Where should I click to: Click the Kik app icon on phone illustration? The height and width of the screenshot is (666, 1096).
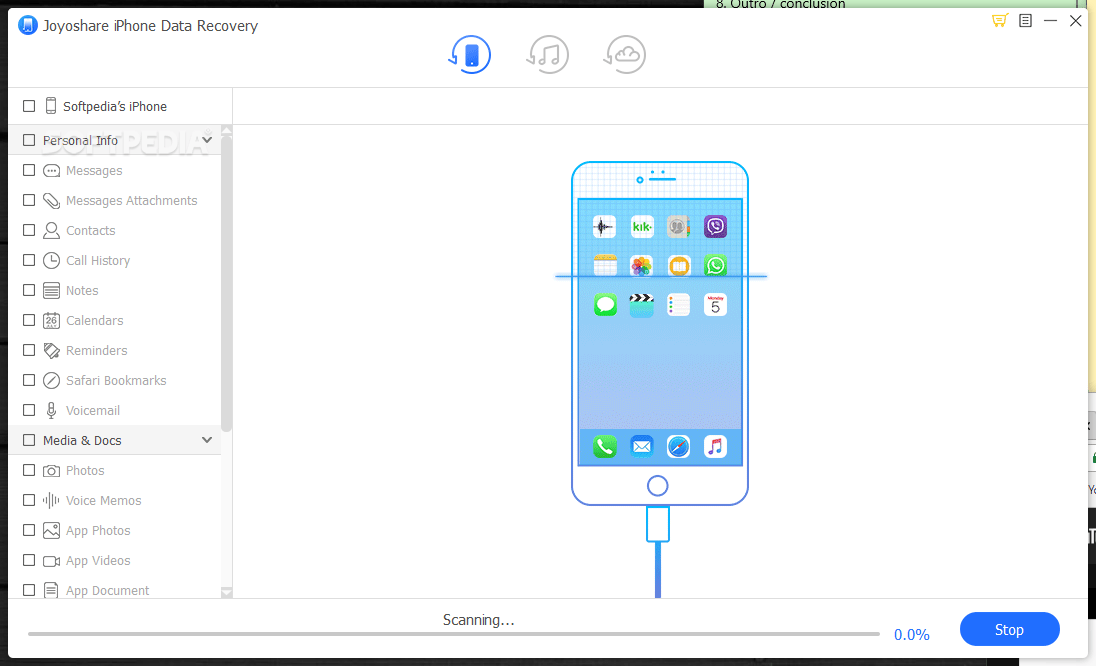642,226
